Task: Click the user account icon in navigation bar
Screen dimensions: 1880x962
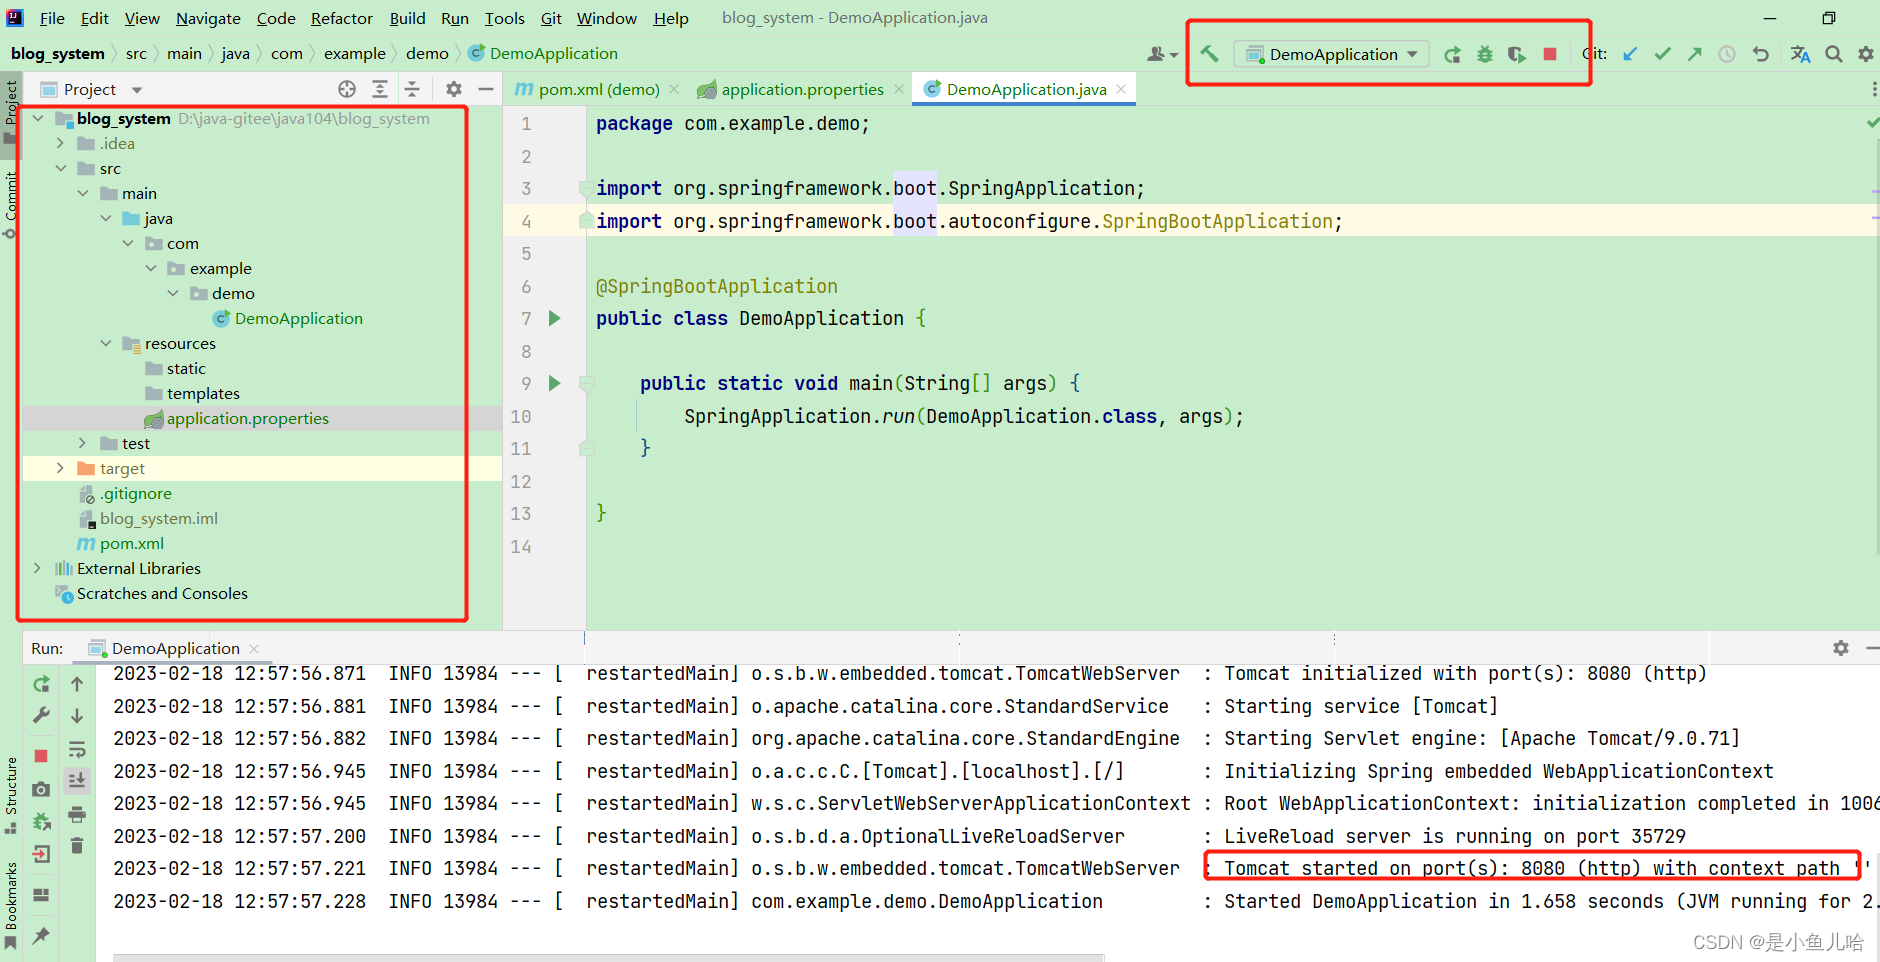Action: [1161, 54]
